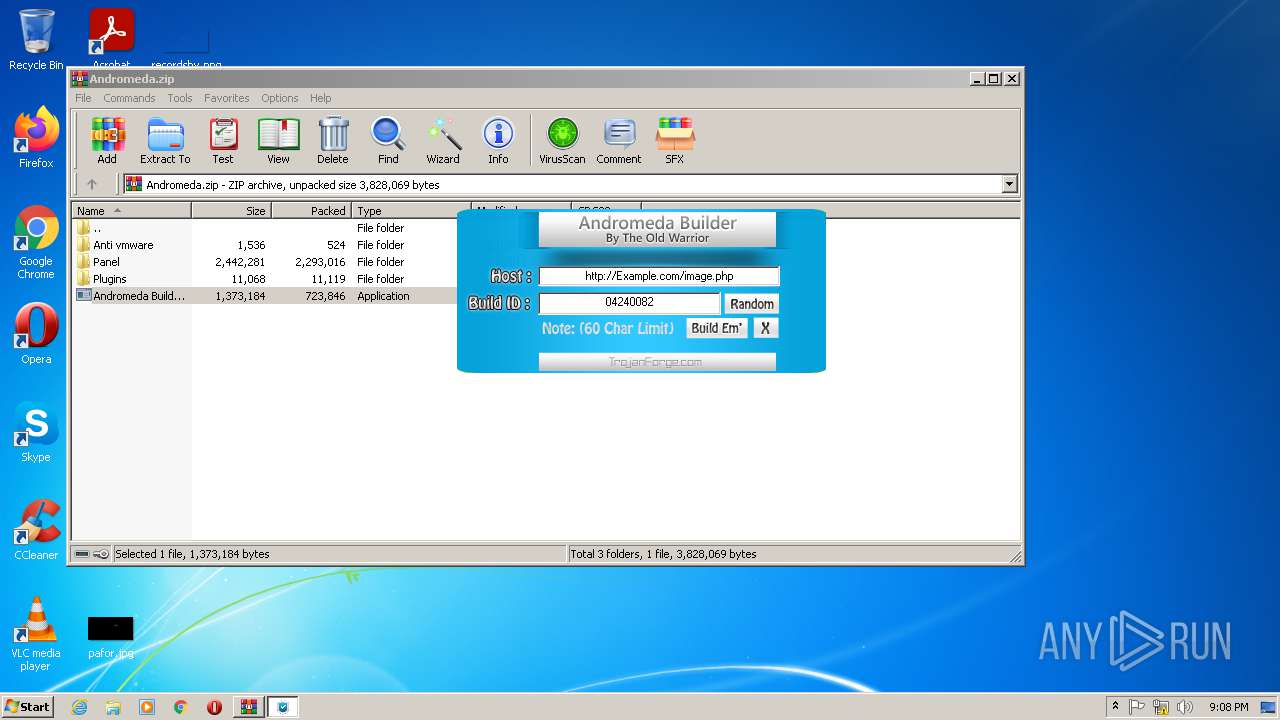Click the Add toolbar icon in WinRAR
This screenshot has width=1280, height=720.
coord(107,140)
